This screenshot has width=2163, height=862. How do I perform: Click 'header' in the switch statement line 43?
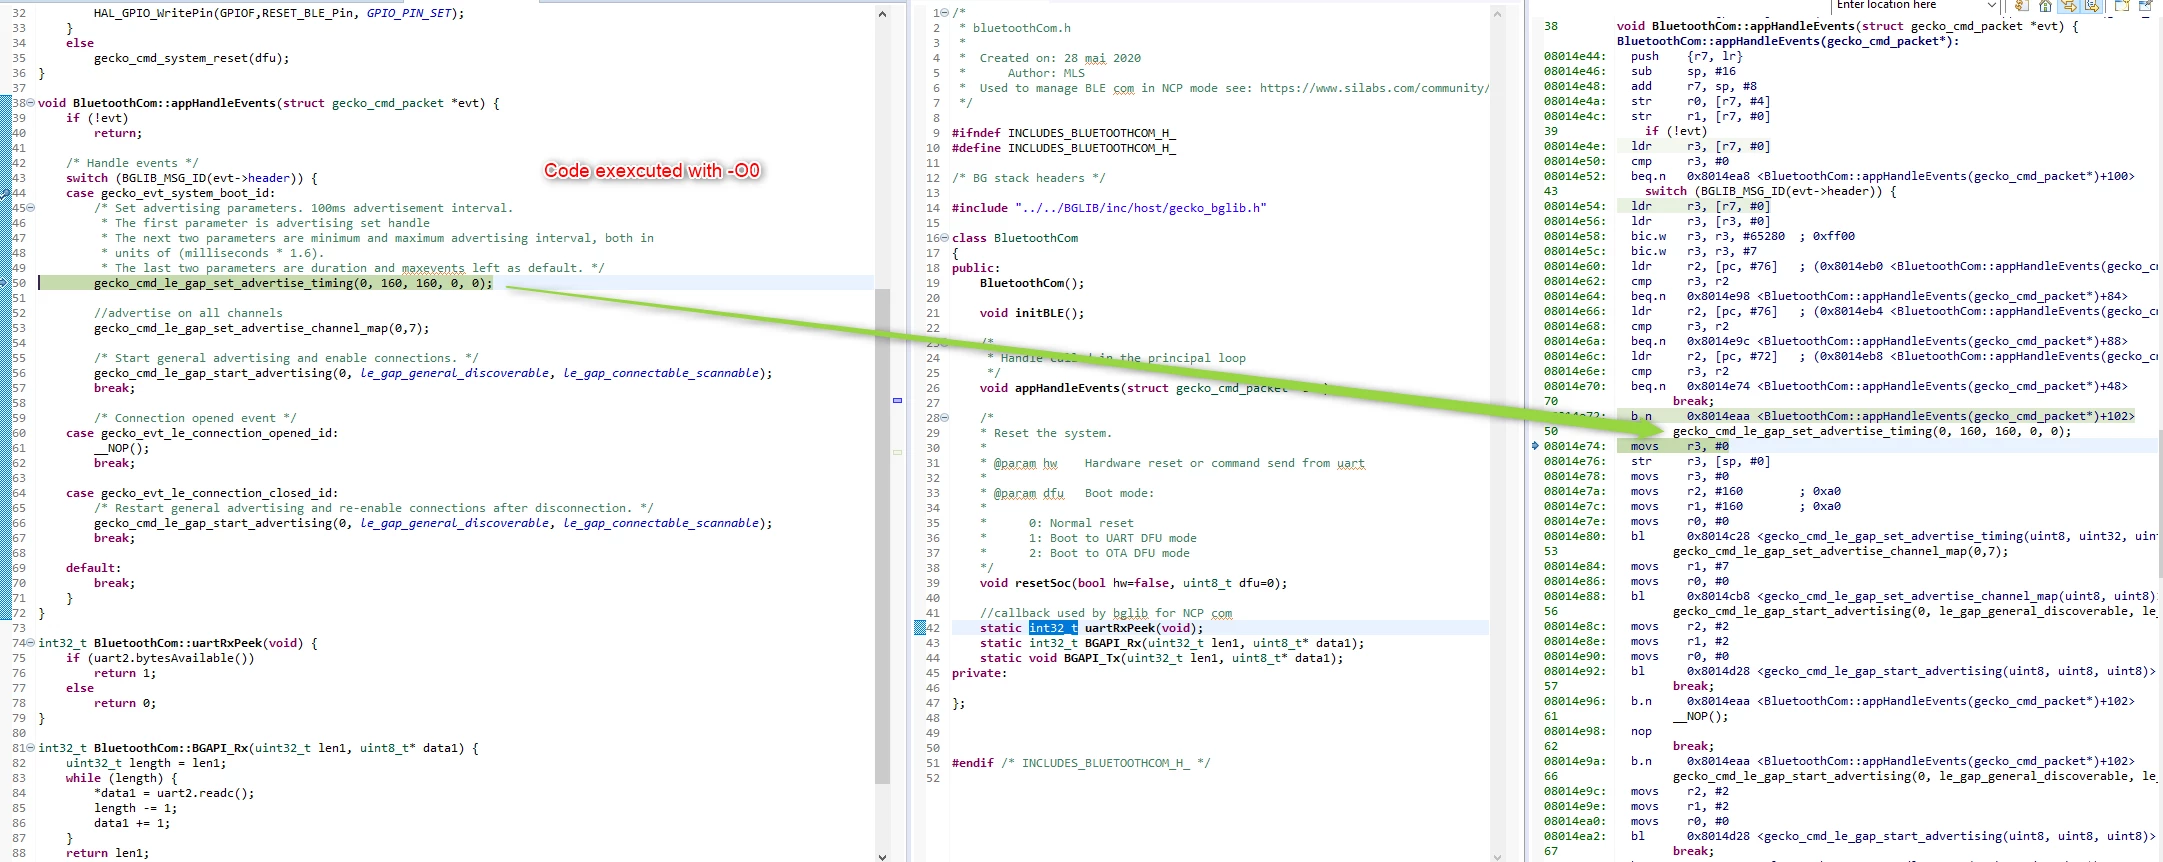click(x=268, y=178)
